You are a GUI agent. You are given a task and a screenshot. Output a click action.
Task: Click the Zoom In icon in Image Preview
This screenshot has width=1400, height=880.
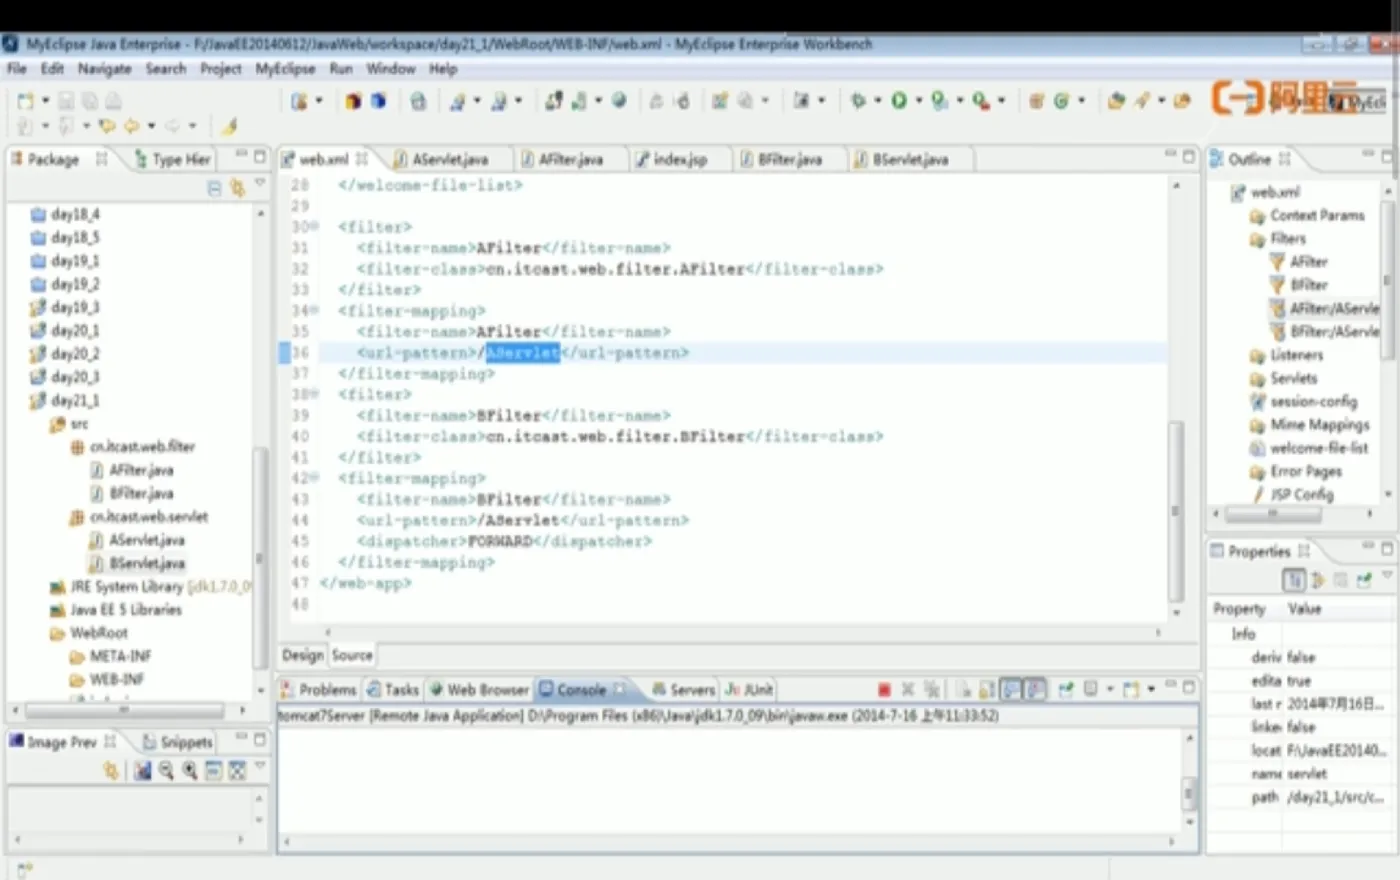(190, 770)
